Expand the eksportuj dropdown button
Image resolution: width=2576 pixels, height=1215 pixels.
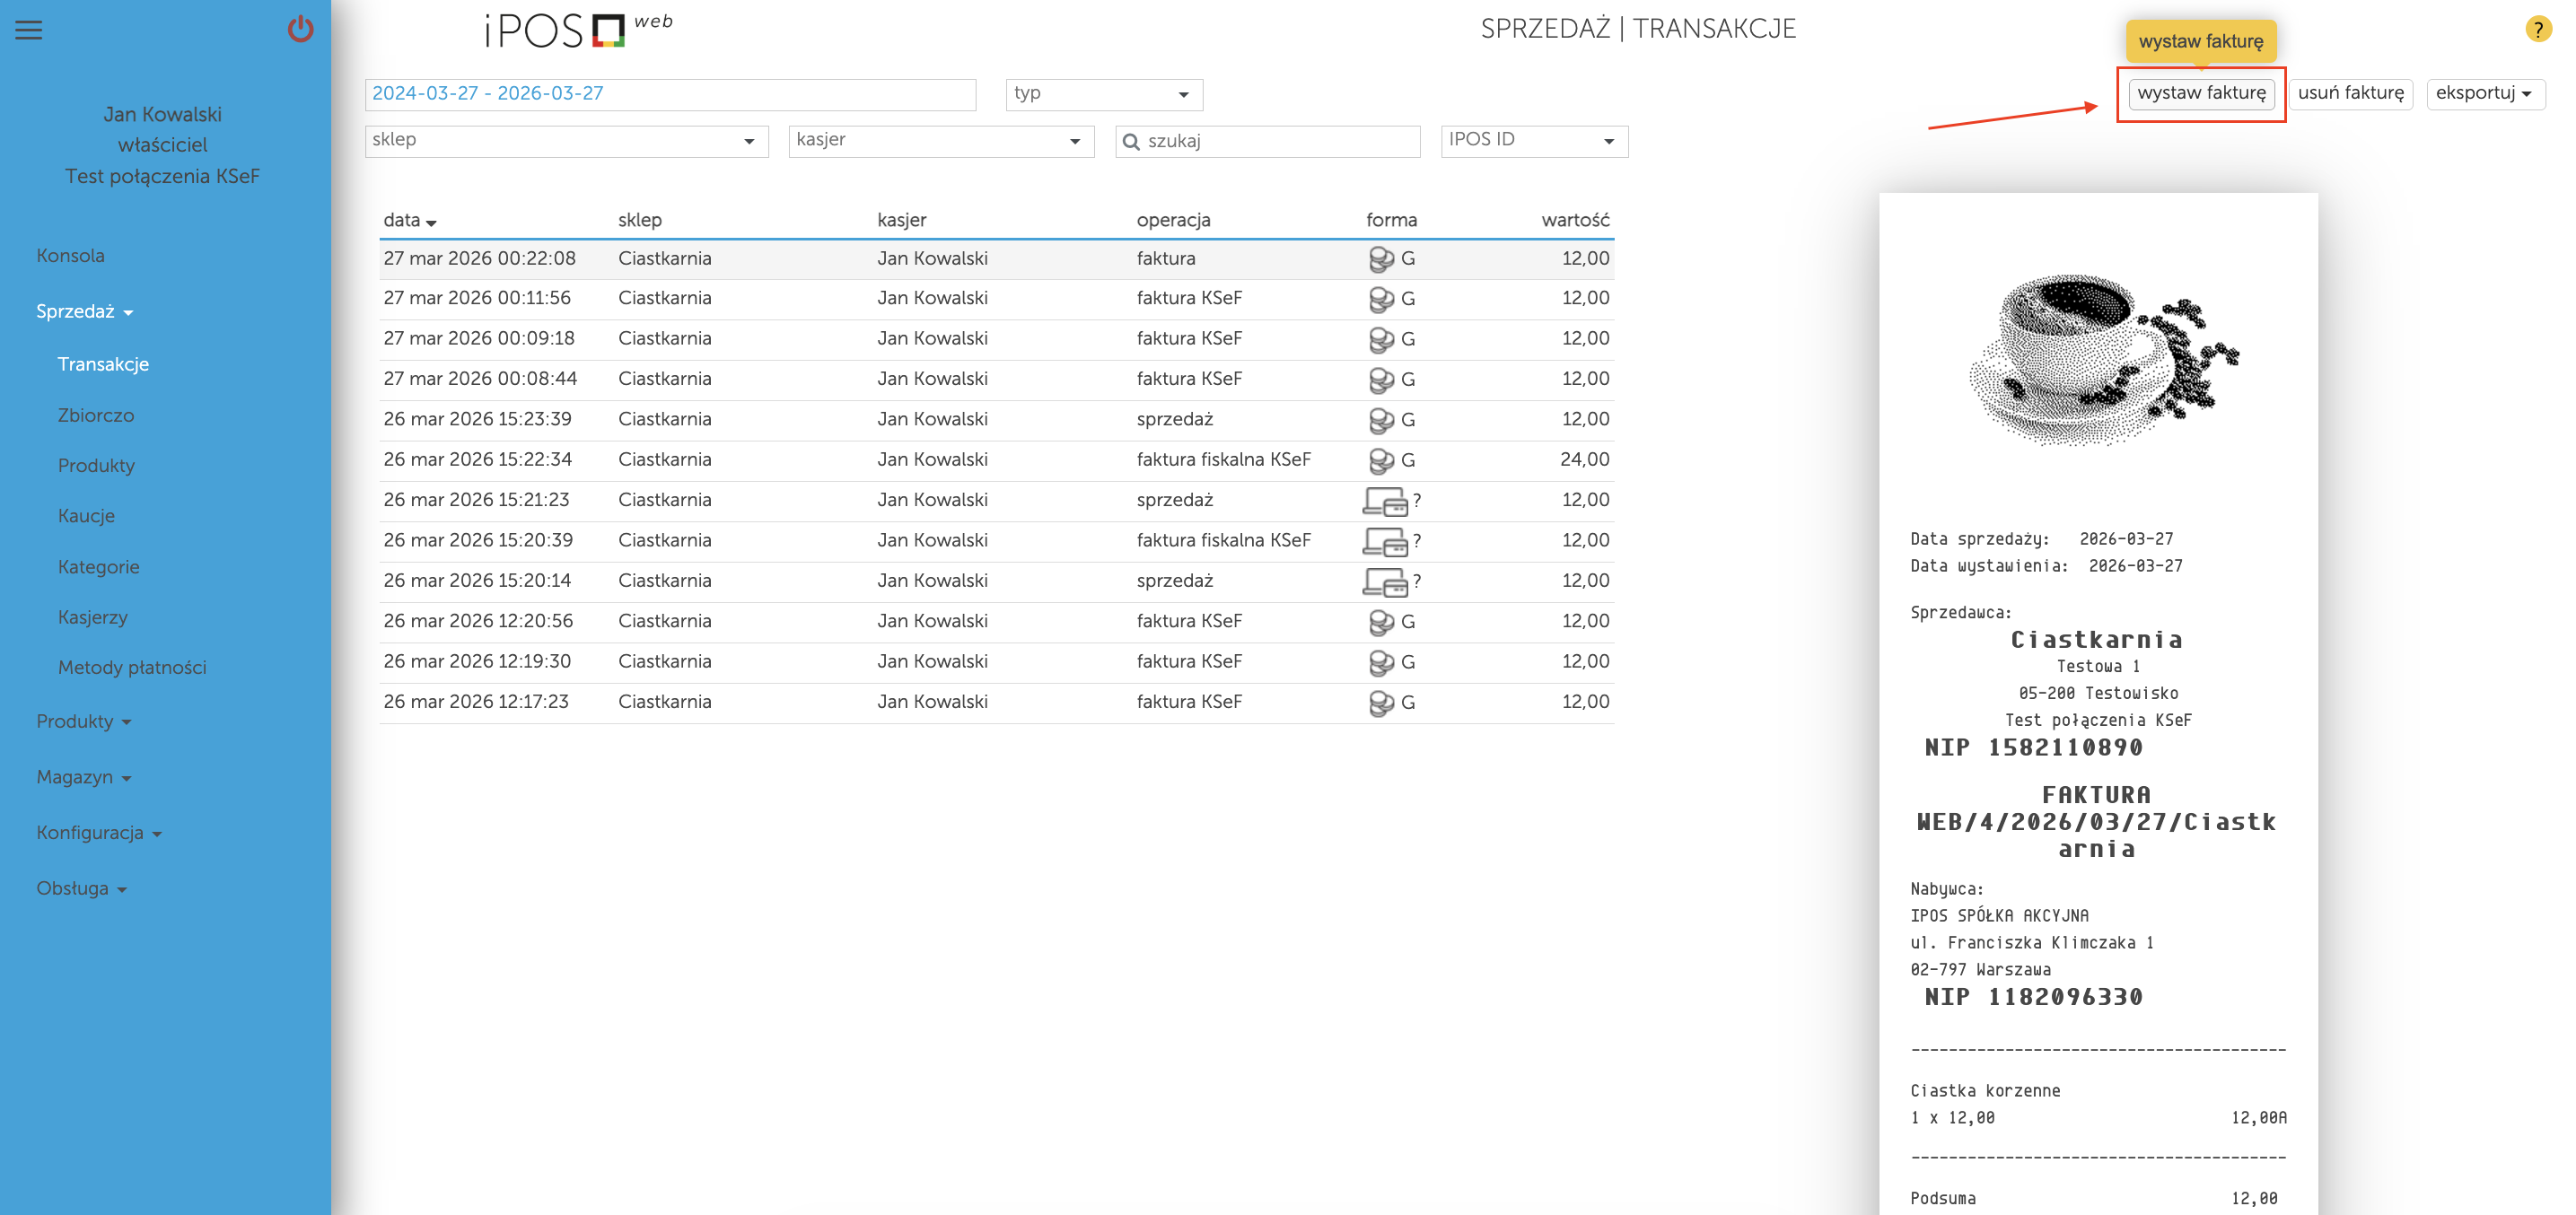point(2484,93)
